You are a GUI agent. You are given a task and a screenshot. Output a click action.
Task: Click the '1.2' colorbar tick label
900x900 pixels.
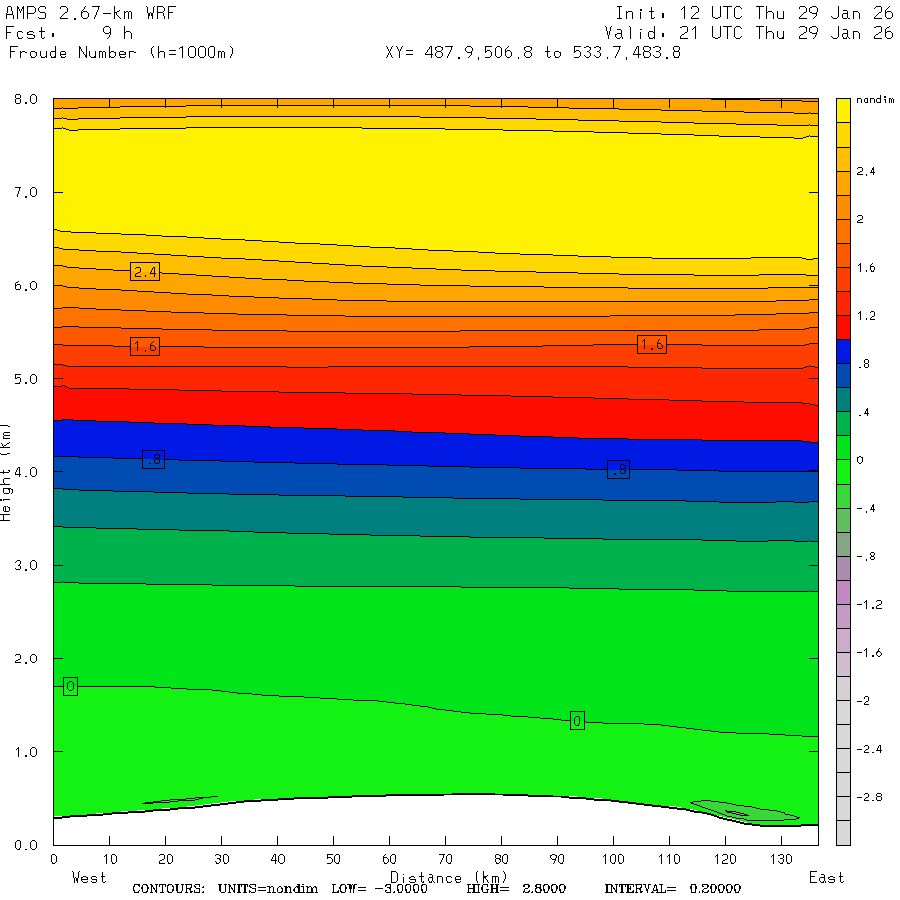click(866, 316)
